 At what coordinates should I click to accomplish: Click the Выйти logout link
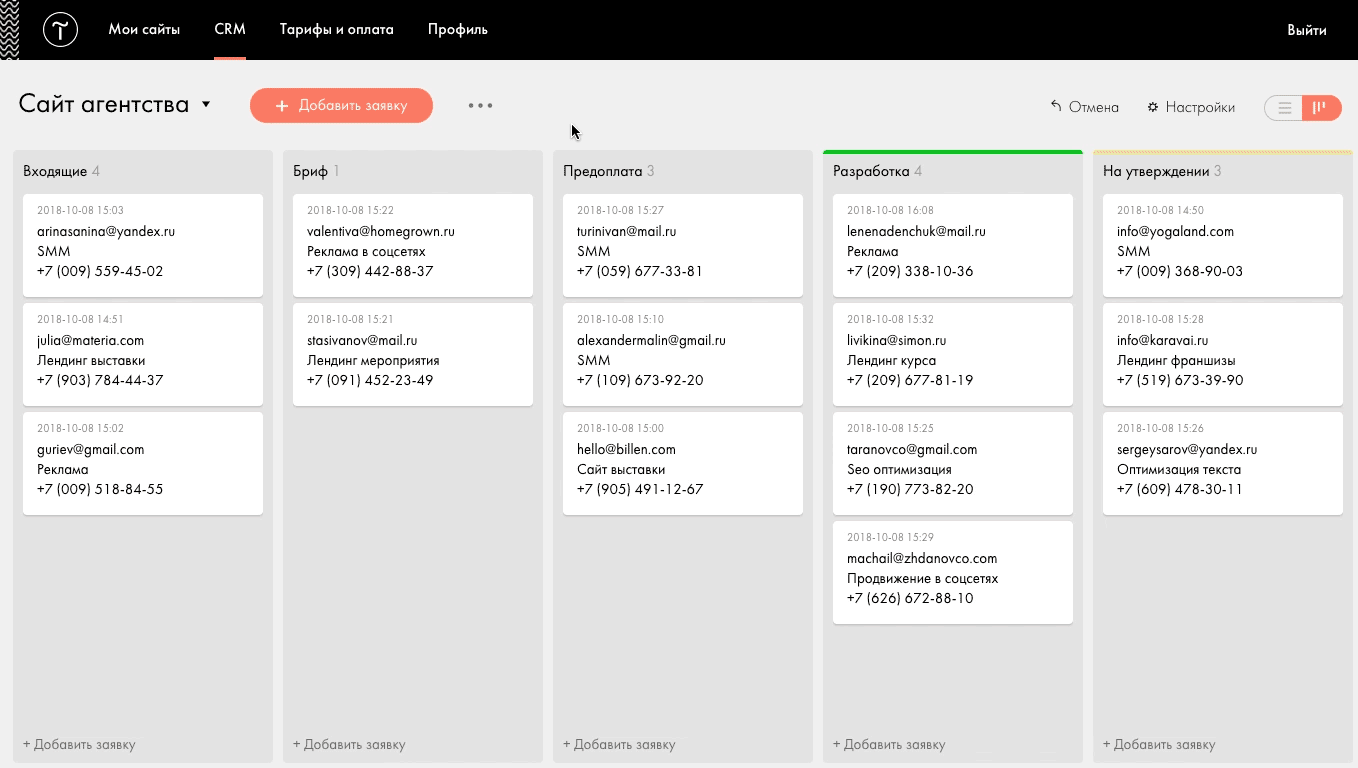[x=1306, y=30]
